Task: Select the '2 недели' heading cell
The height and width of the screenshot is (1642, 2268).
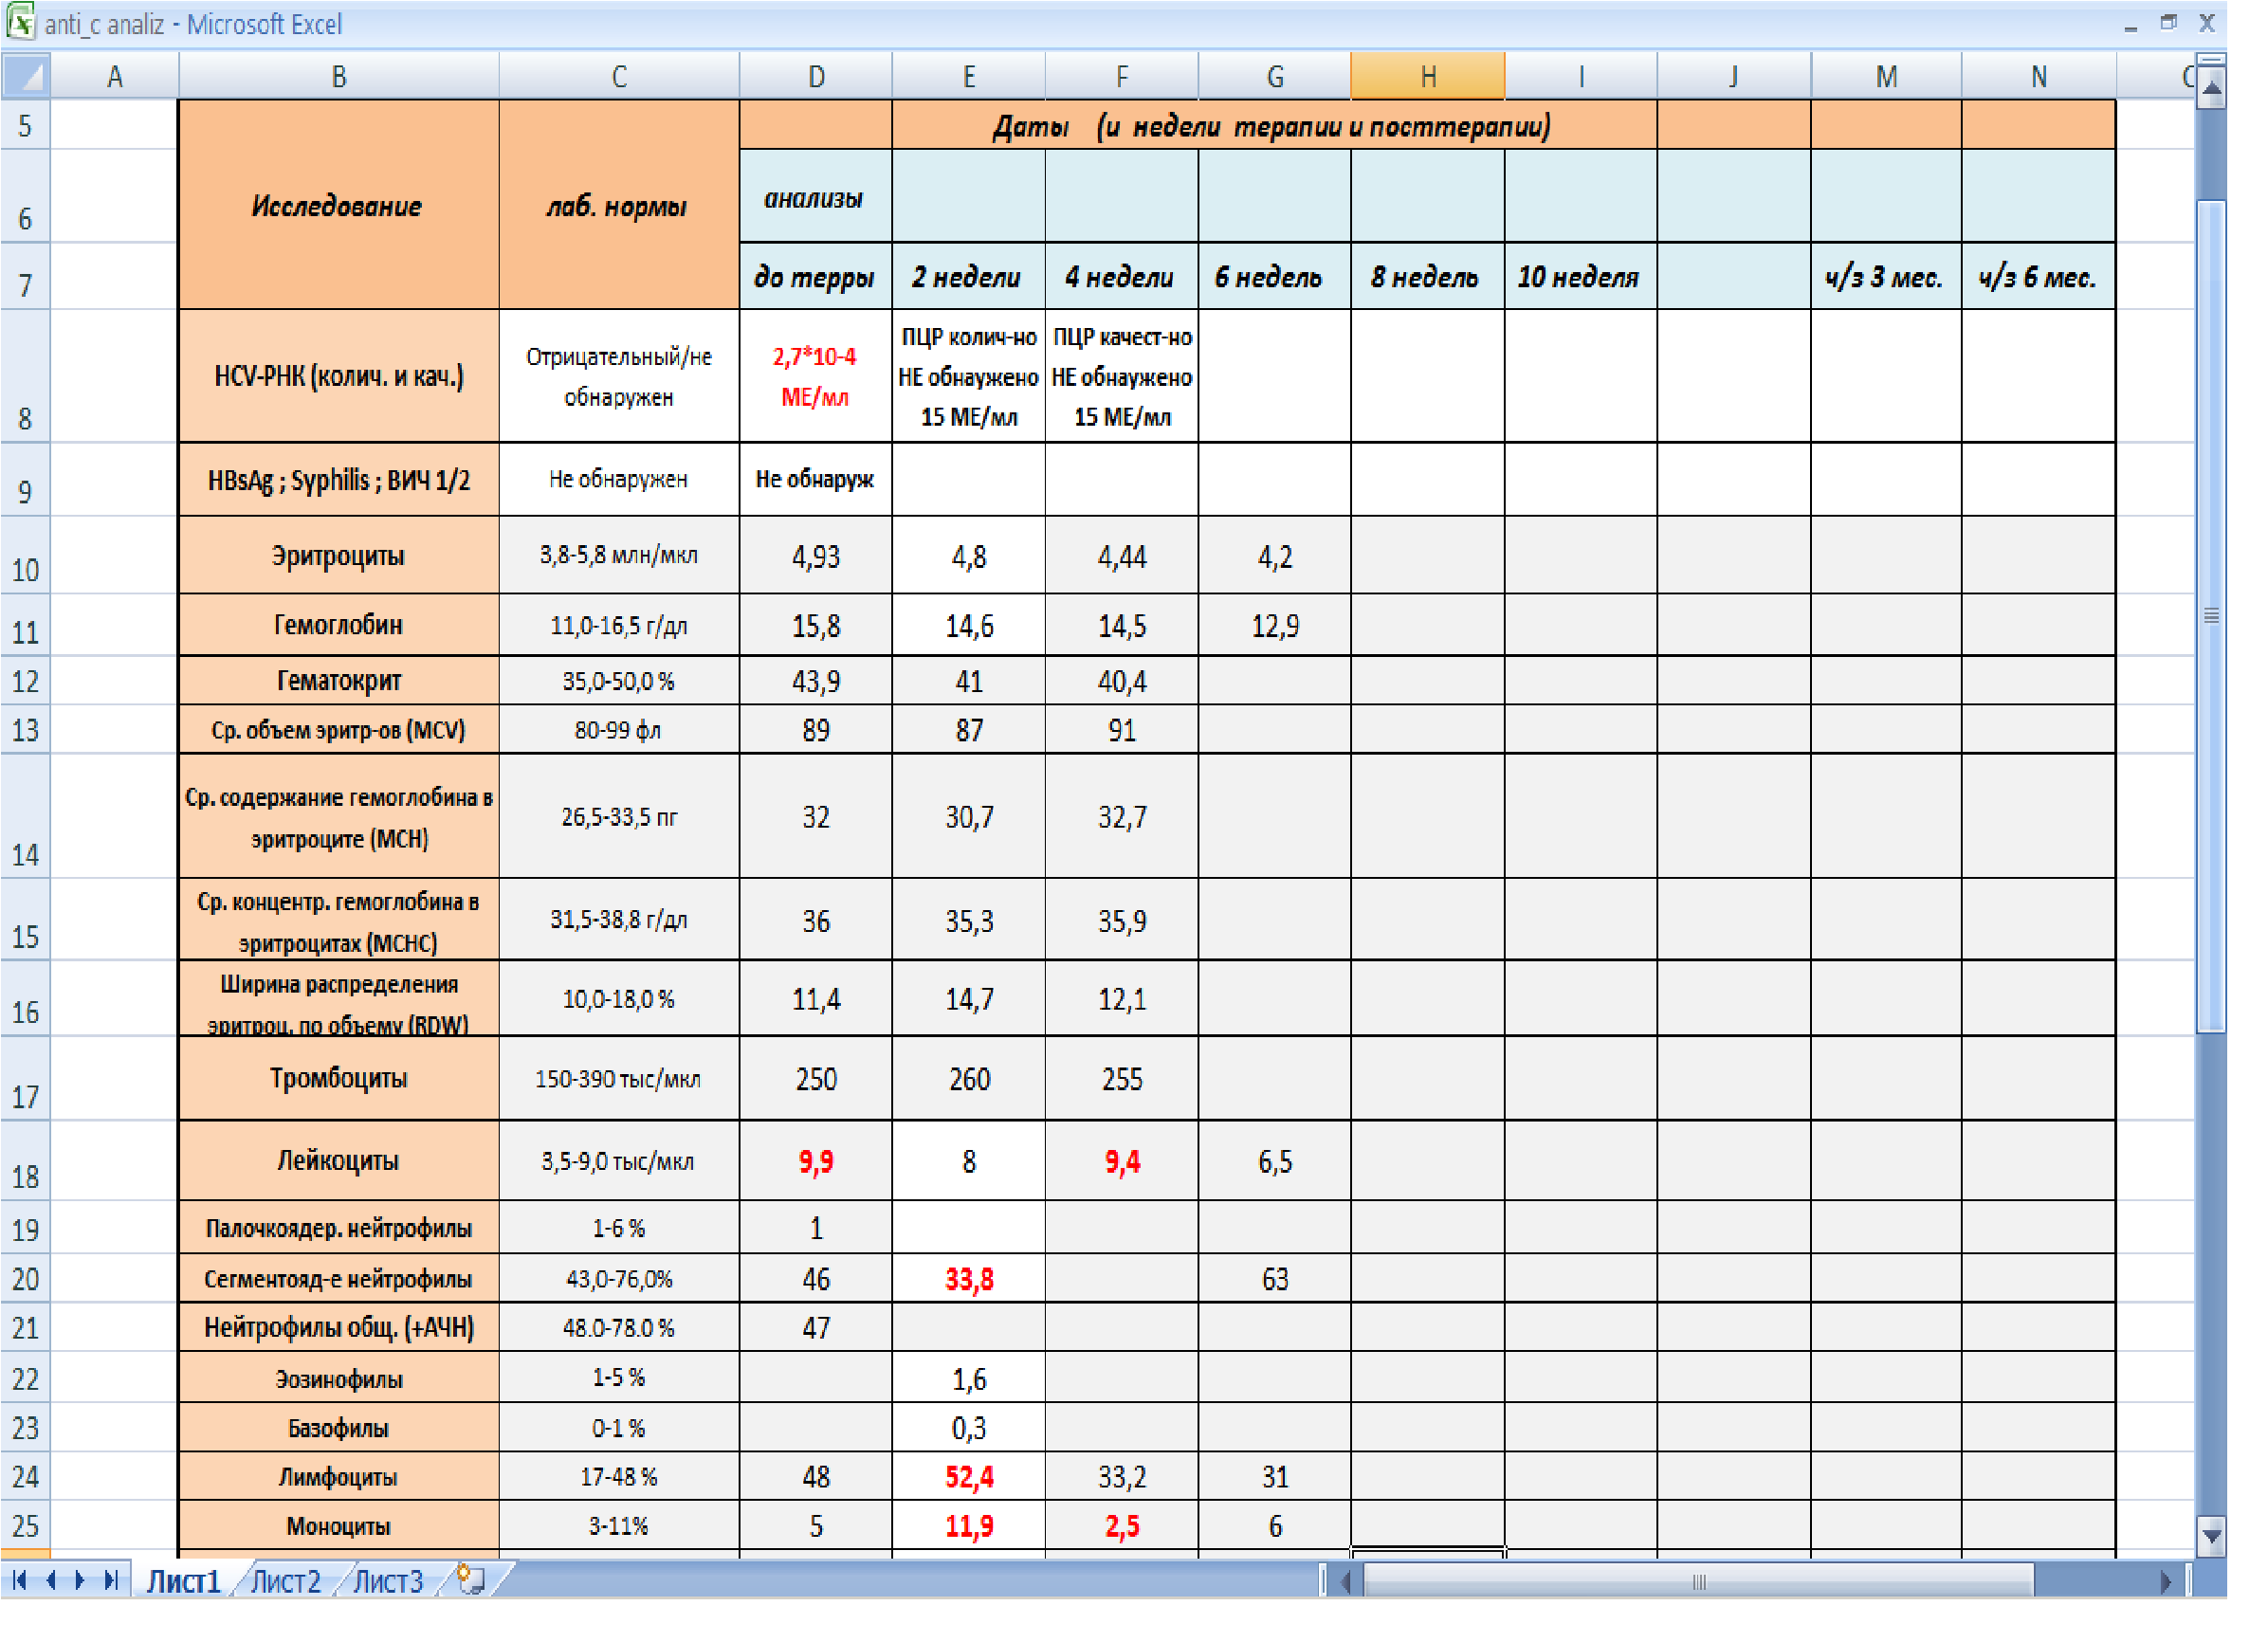Action: (969, 276)
